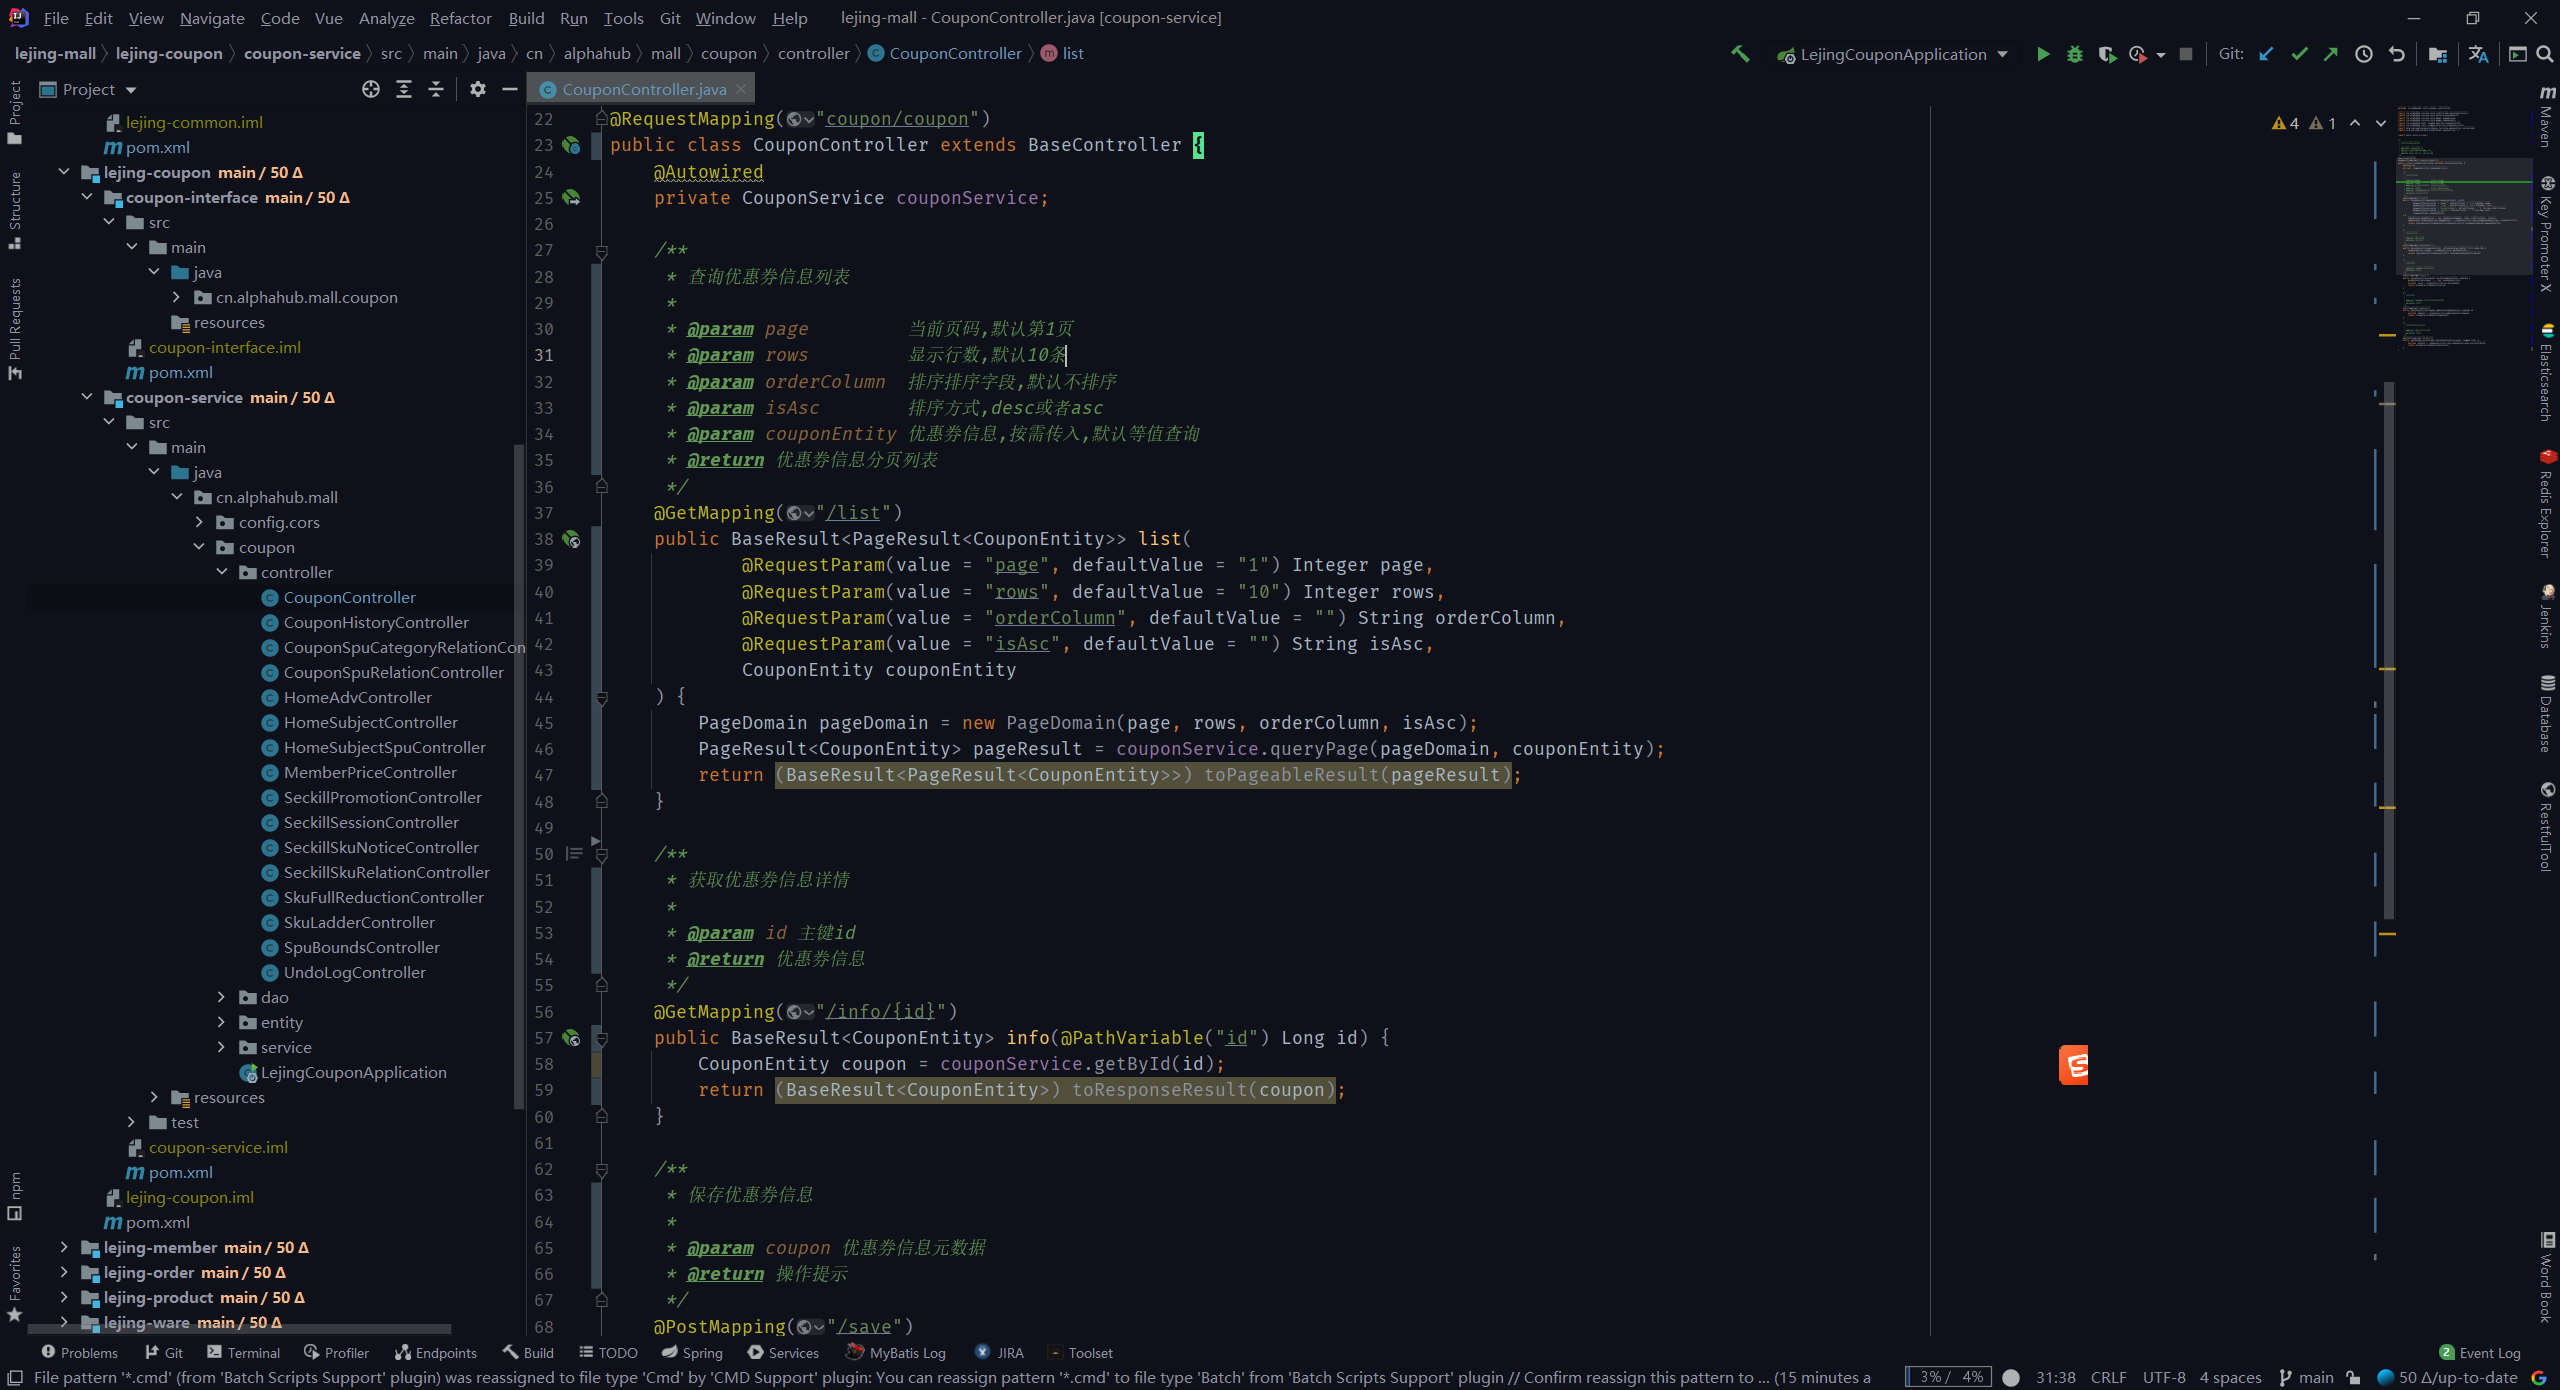The width and height of the screenshot is (2560, 1390).
Task: Click the autowired gutter icon on line 25
Action: click(x=571, y=197)
